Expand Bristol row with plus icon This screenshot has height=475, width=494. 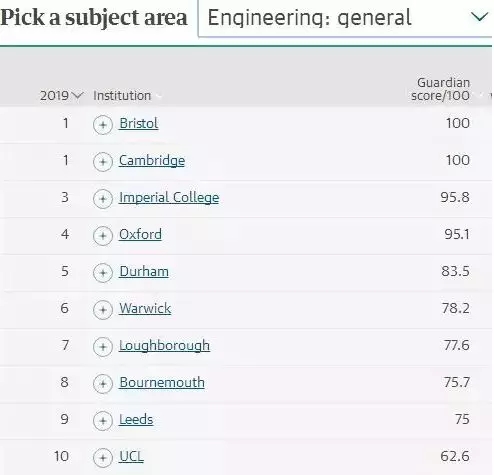(x=103, y=125)
